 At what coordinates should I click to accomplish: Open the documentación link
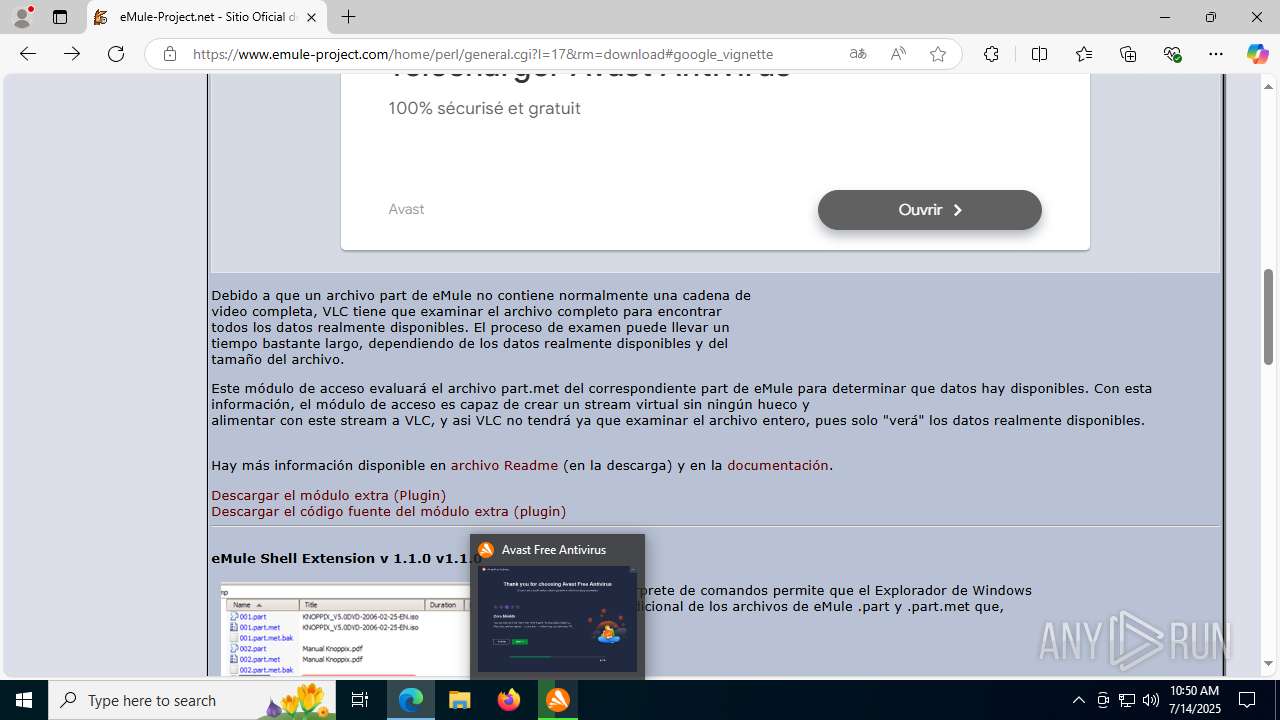778,465
